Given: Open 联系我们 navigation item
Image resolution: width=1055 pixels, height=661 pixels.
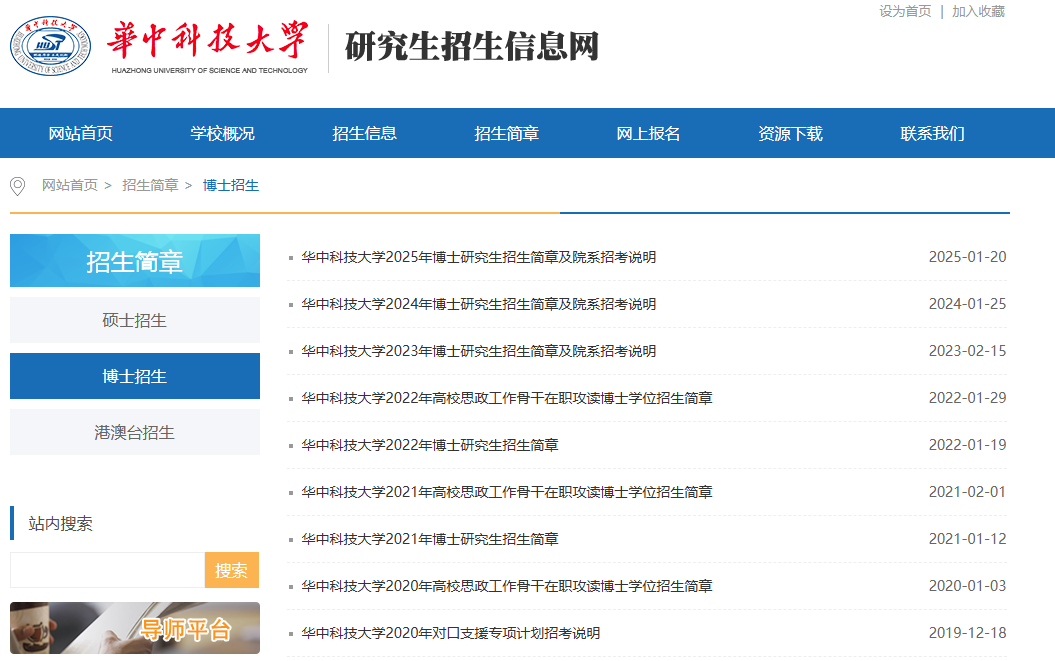Looking at the screenshot, I should click(933, 133).
